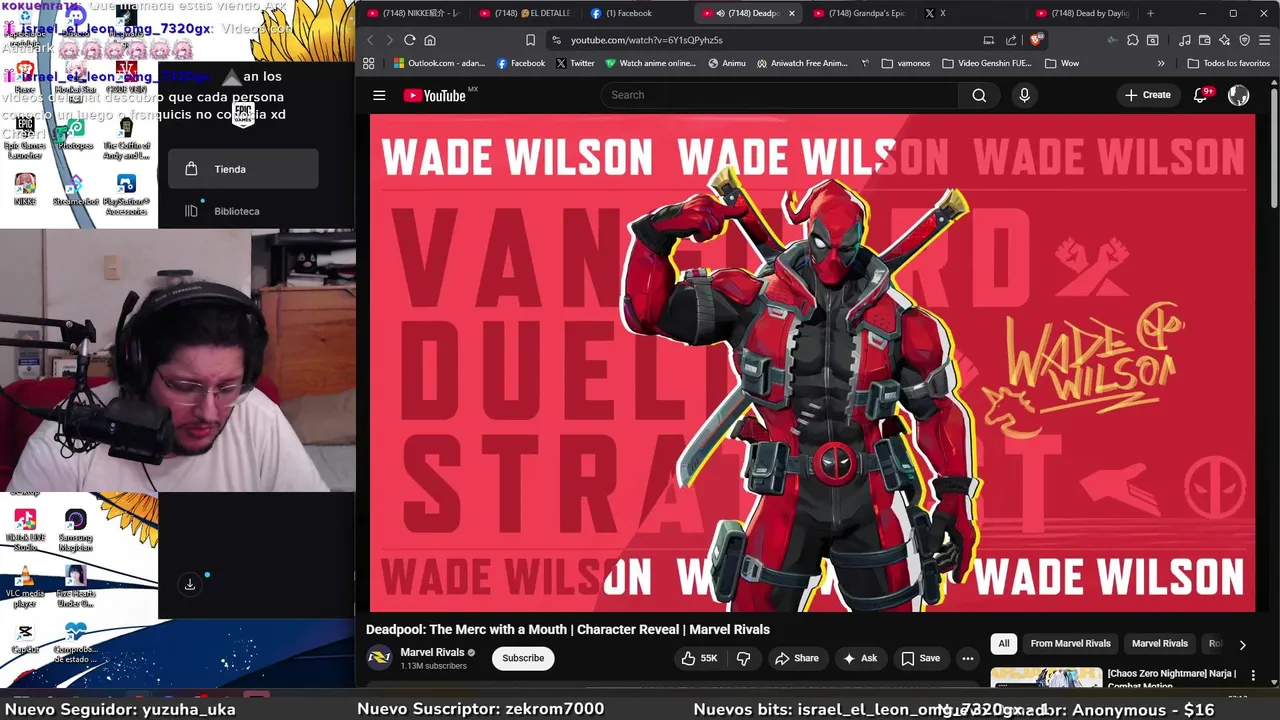Open the Aniwatch Free Anime bookmark

click(802, 63)
